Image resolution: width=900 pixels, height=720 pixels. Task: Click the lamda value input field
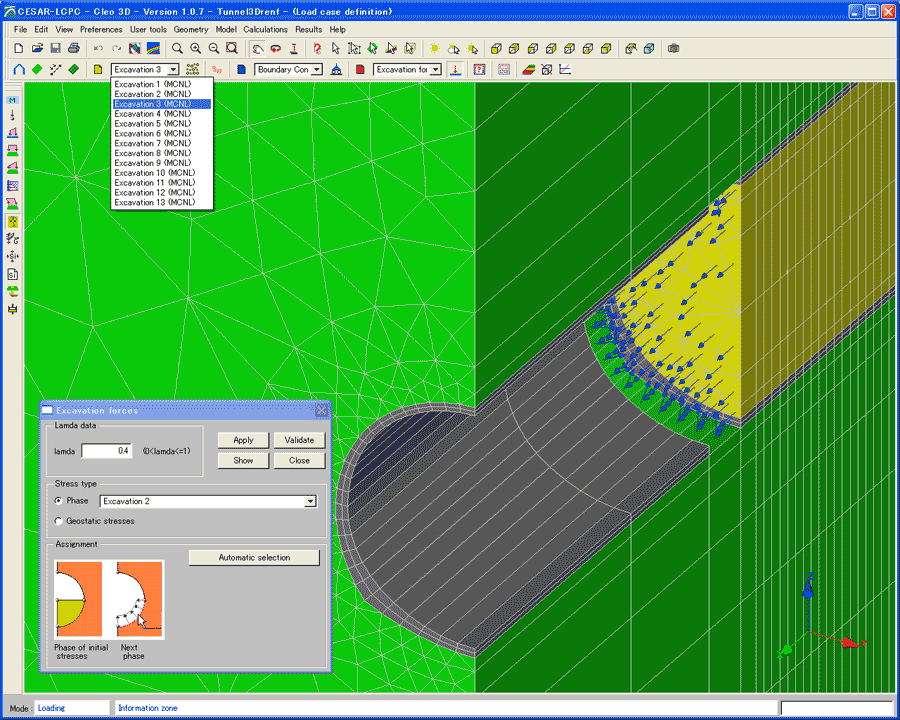click(x=107, y=451)
